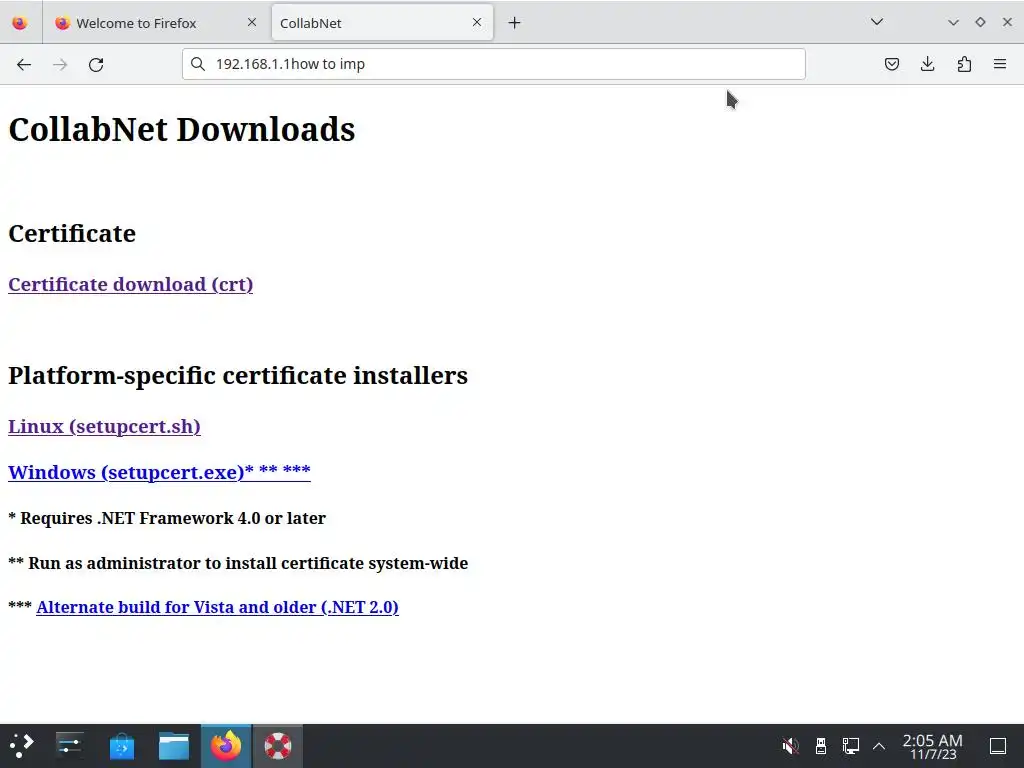Focus the address bar text field
1024x768 pixels.
pyautogui.click(x=493, y=64)
